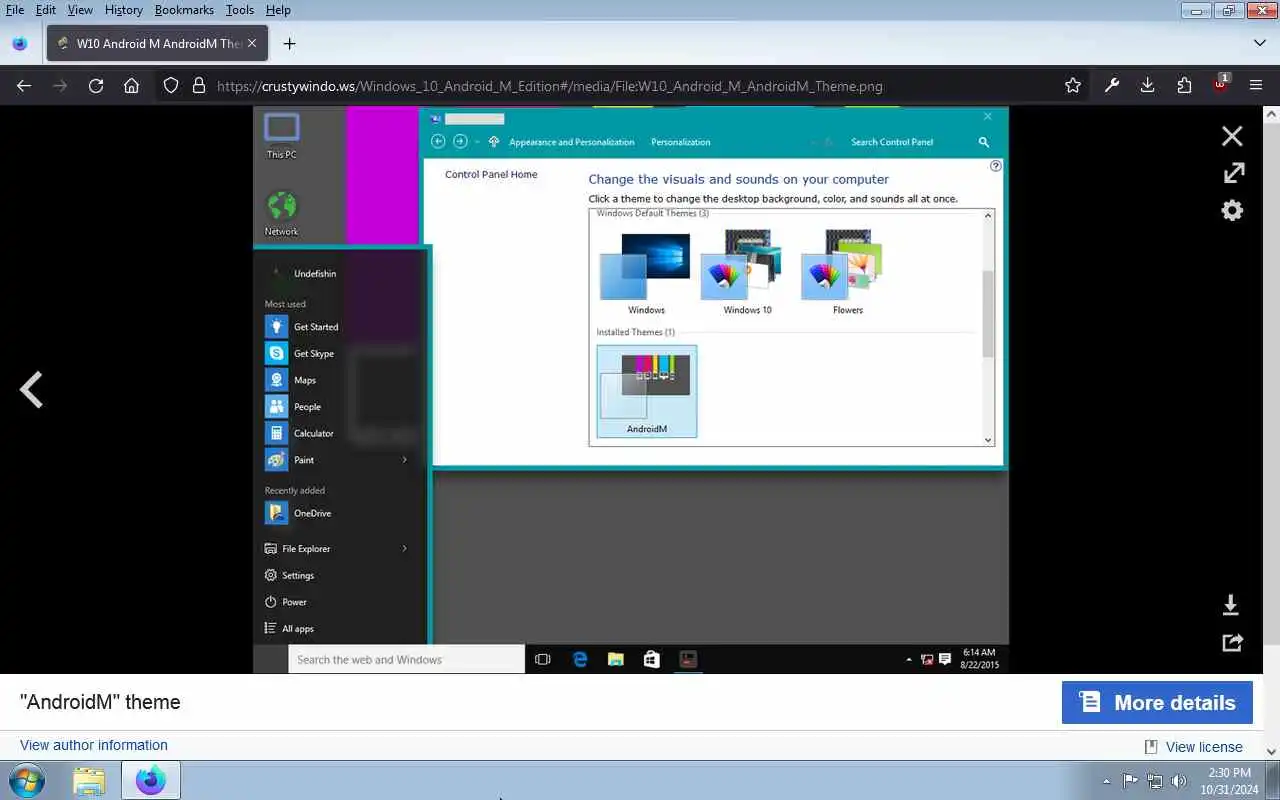Open the volume speaker tray icon
The width and height of the screenshot is (1280, 800).
(x=1180, y=781)
